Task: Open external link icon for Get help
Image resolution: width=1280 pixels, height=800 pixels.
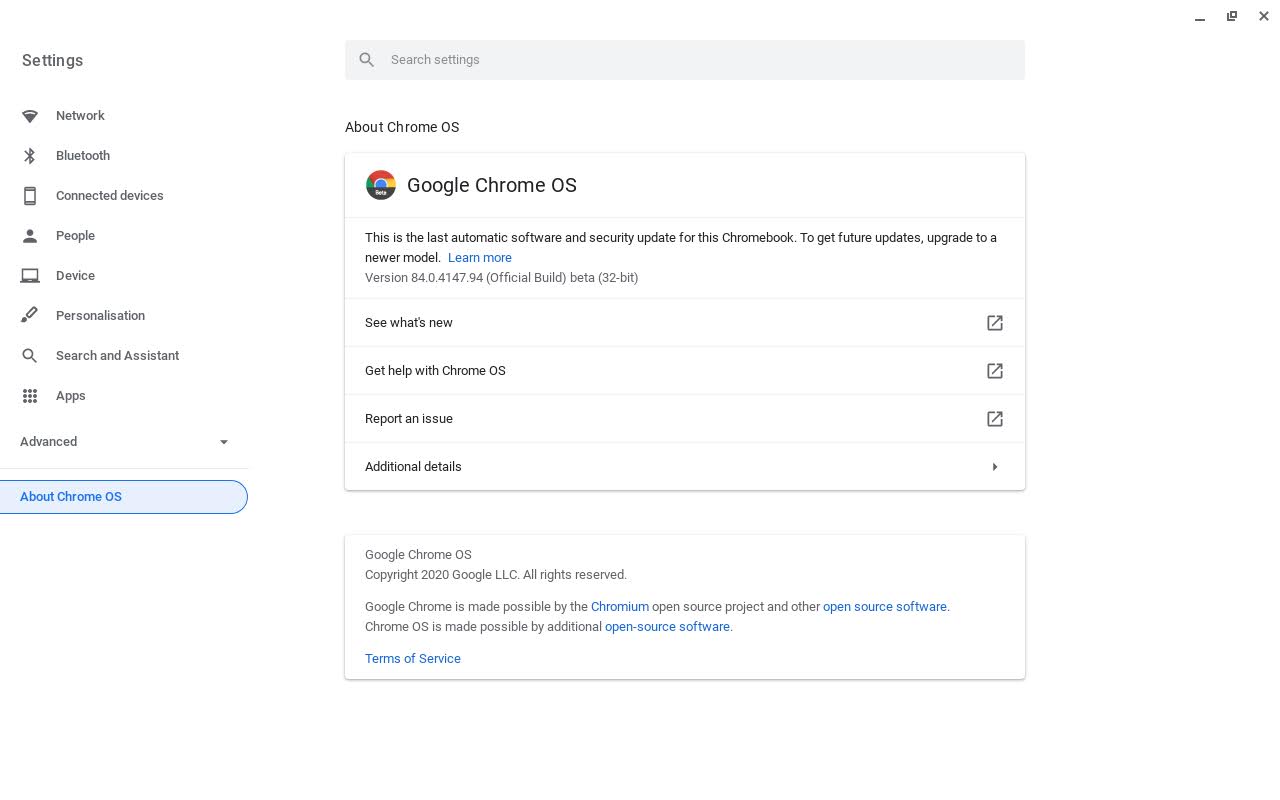Action: [x=995, y=371]
